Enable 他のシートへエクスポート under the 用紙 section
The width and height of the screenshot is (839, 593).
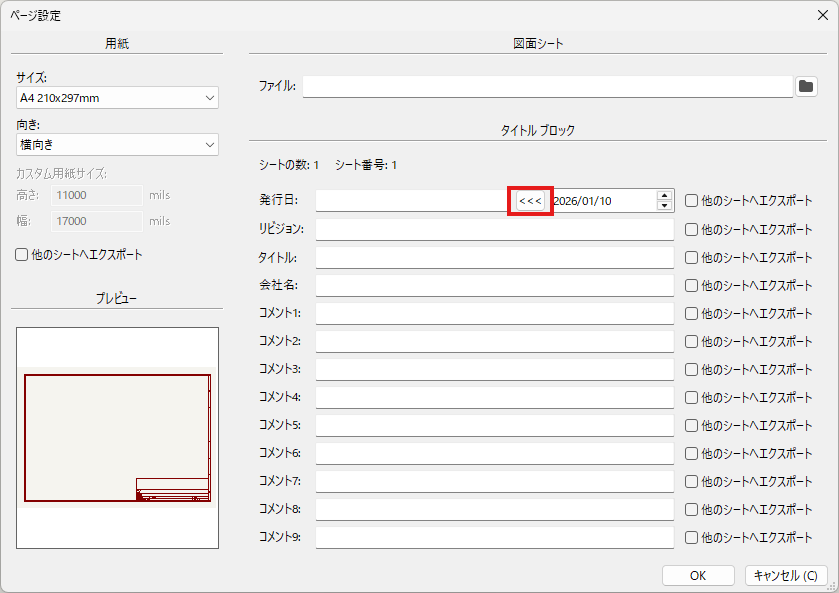[22, 255]
